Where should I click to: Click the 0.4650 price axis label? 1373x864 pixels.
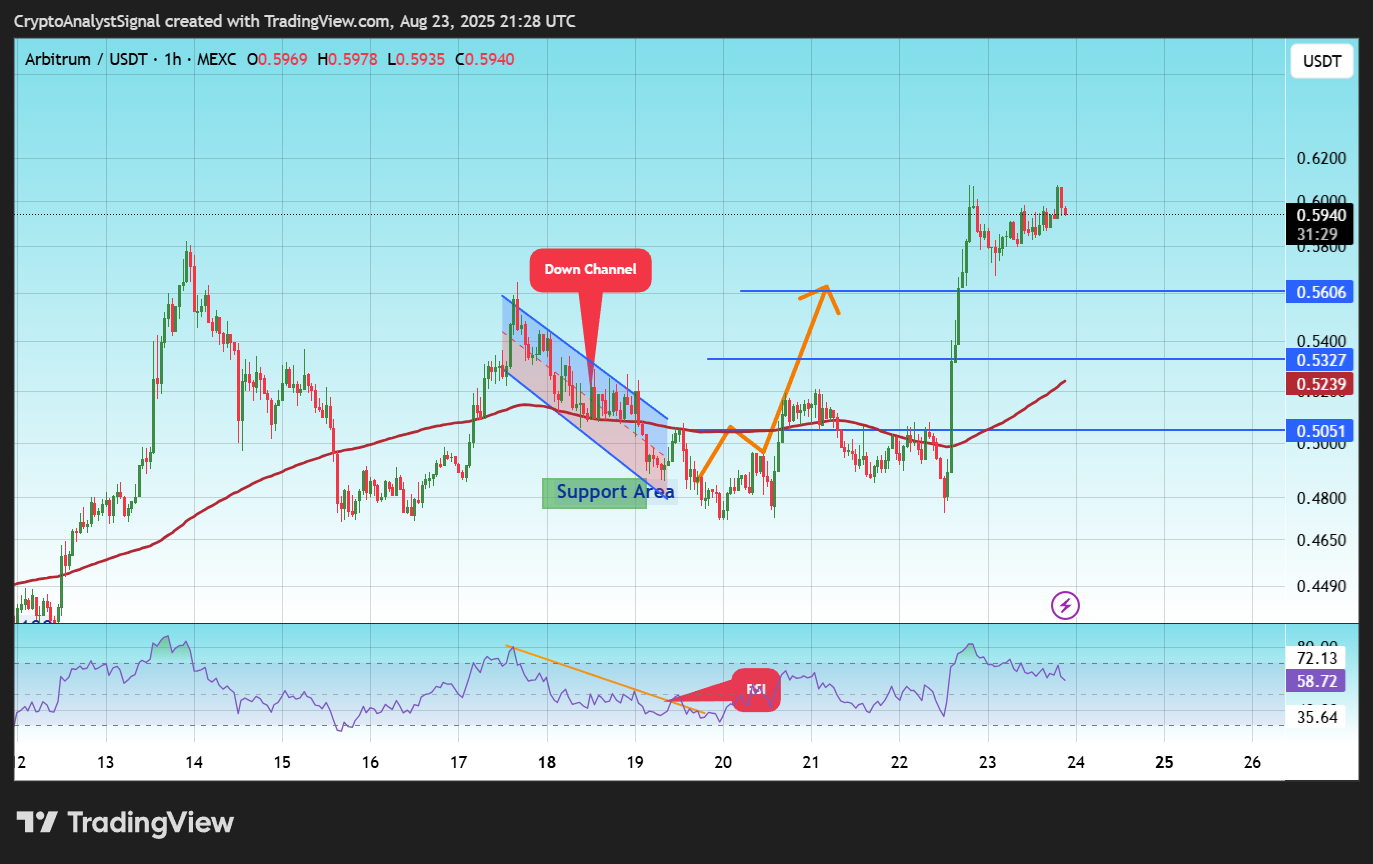(1320, 540)
